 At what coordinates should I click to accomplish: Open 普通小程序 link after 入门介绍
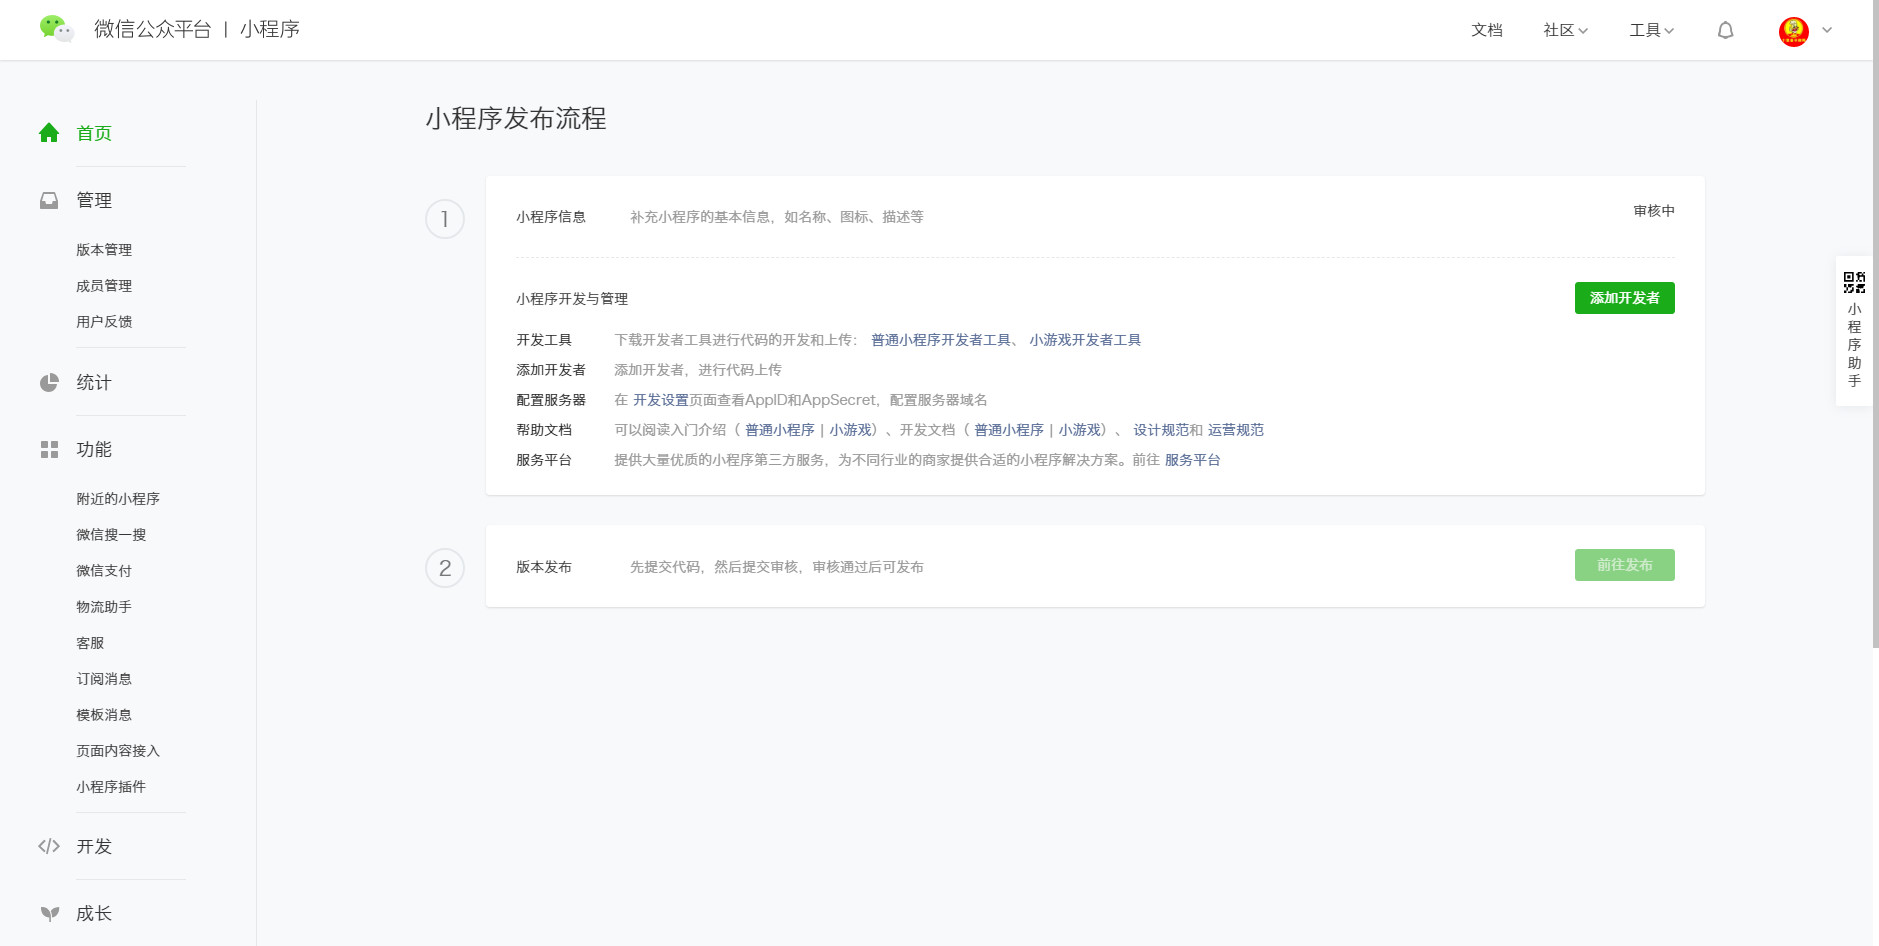point(780,430)
